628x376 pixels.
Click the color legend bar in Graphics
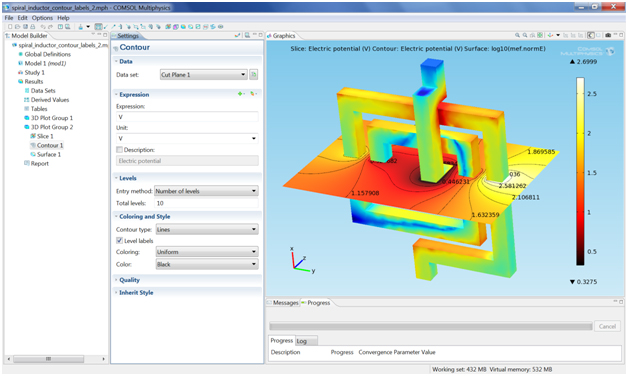580,171
